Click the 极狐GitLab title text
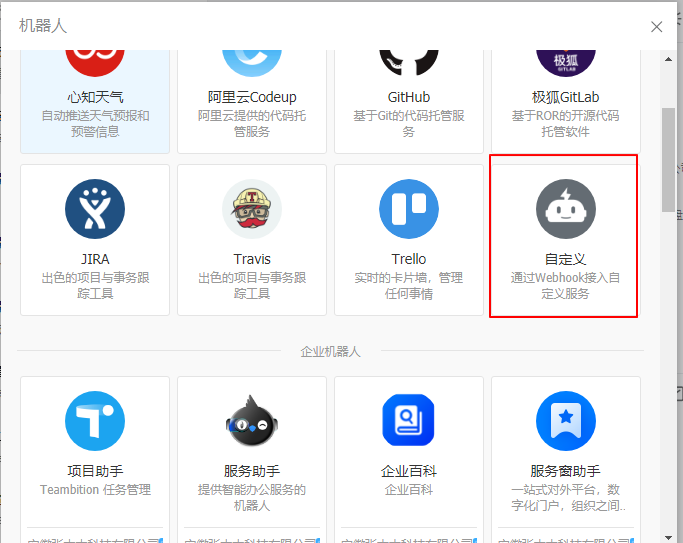This screenshot has height=543, width=683. tap(565, 97)
